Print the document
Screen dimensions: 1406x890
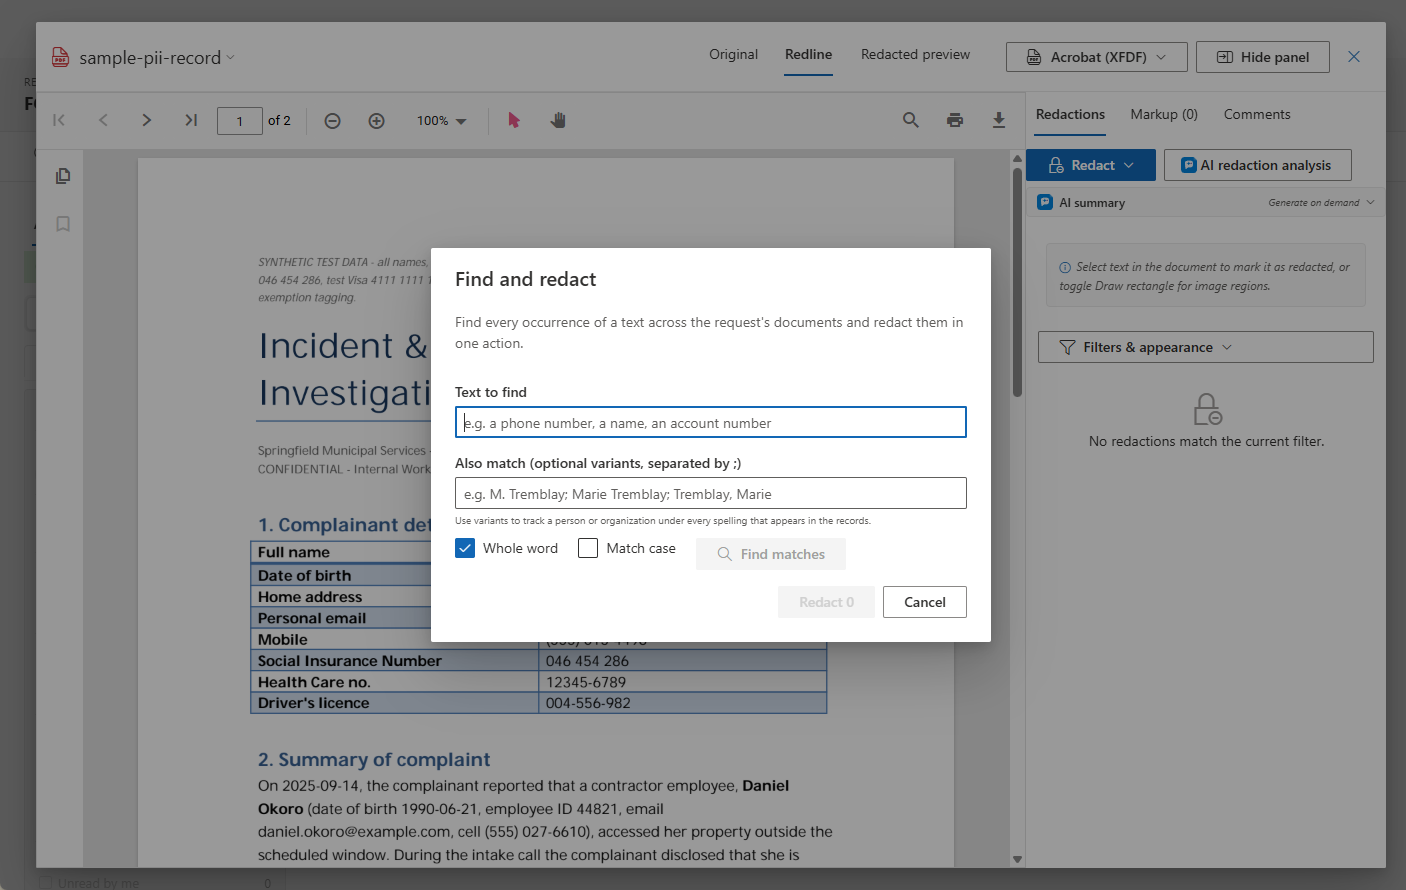(x=955, y=120)
